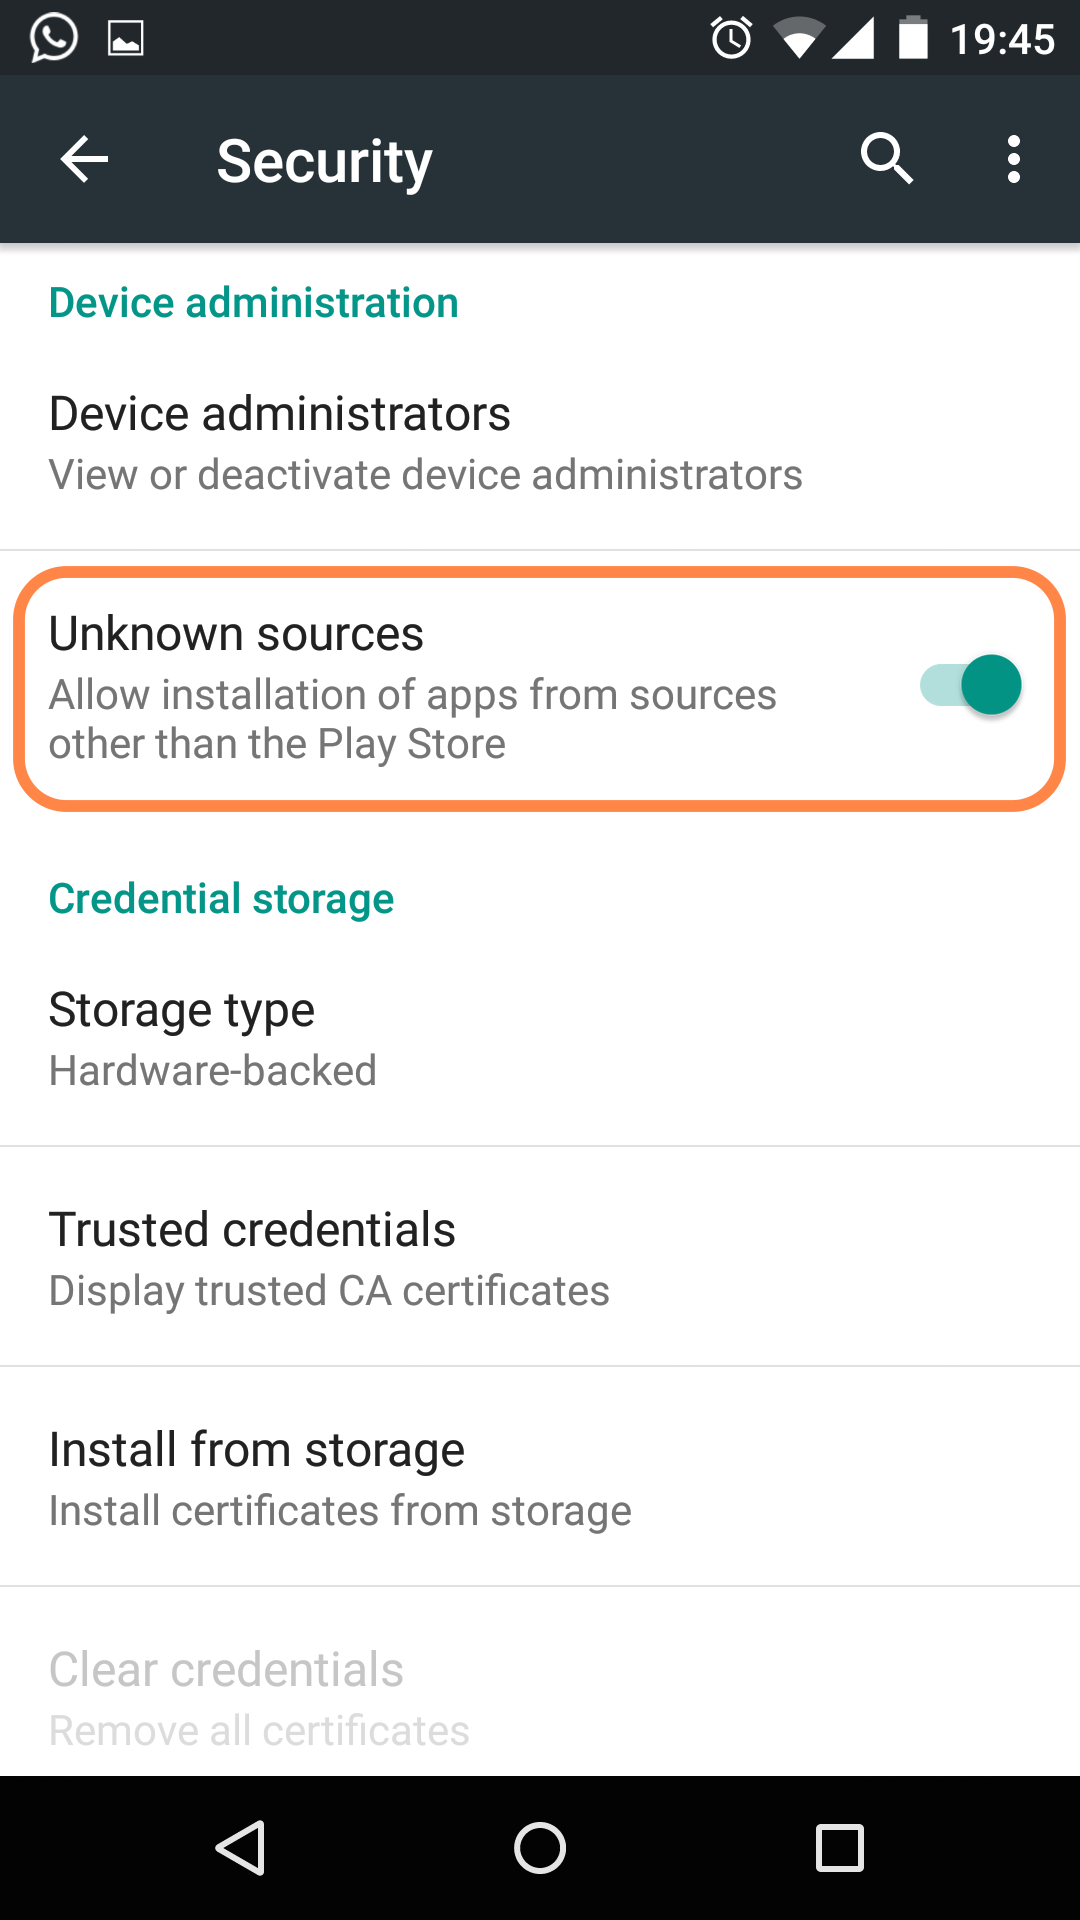Tap the image notification icon in status bar

[x=126, y=39]
